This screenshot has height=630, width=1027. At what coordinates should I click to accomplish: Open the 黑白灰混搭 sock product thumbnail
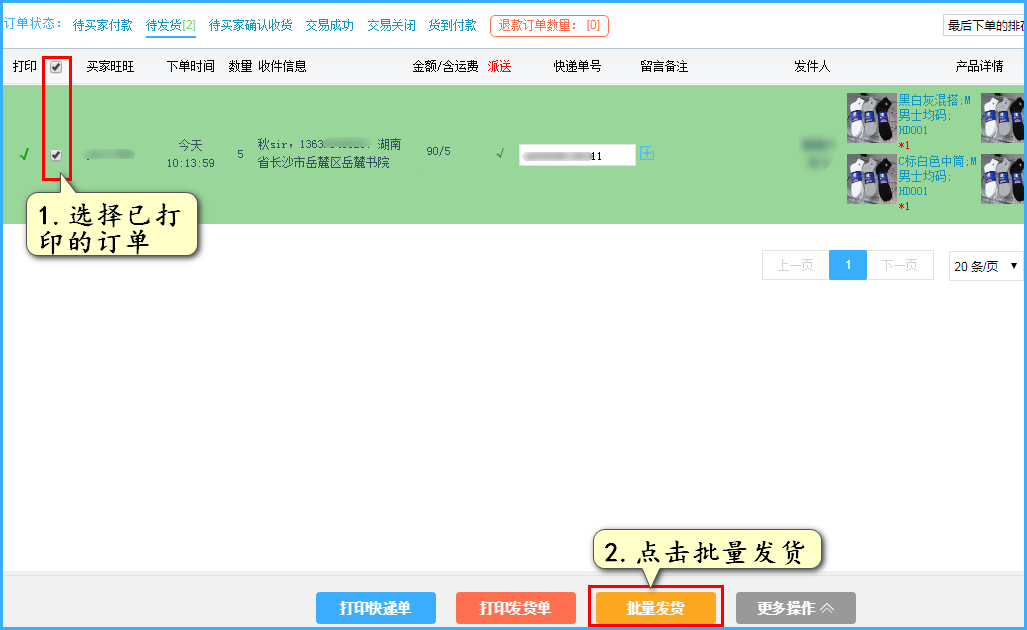click(871, 118)
